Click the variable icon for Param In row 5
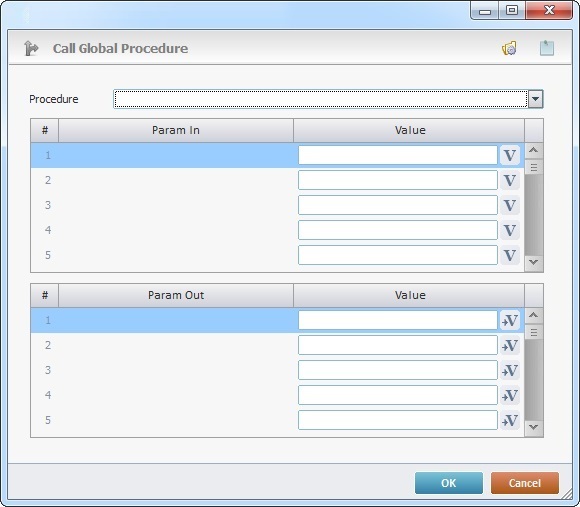580x507 pixels. coord(510,255)
